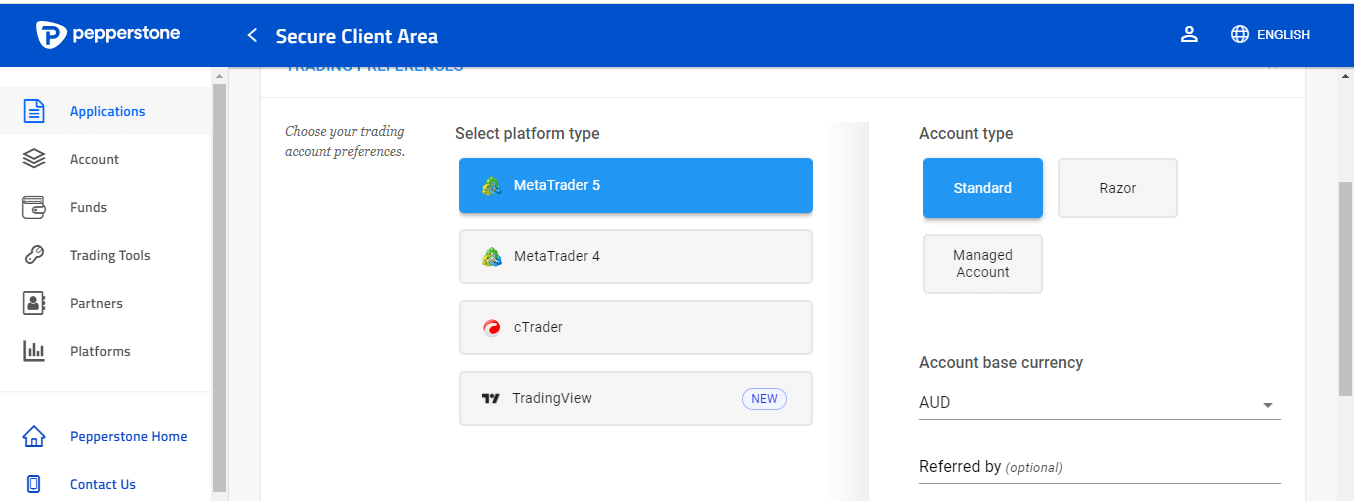Open the Account base currency dropdown
The image size is (1354, 501).
pos(1100,403)
